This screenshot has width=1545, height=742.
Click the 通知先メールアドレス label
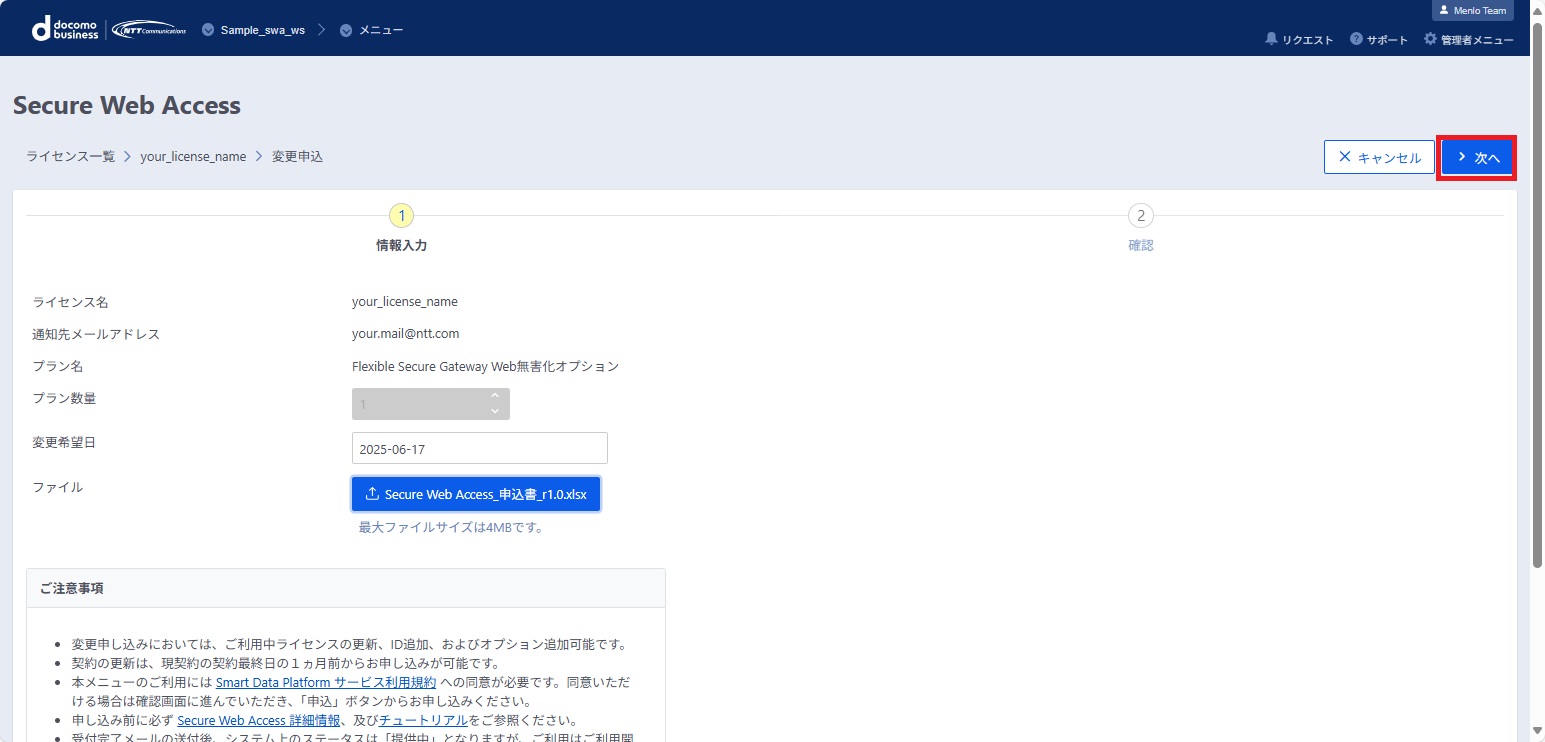click(x=96, y=334)
